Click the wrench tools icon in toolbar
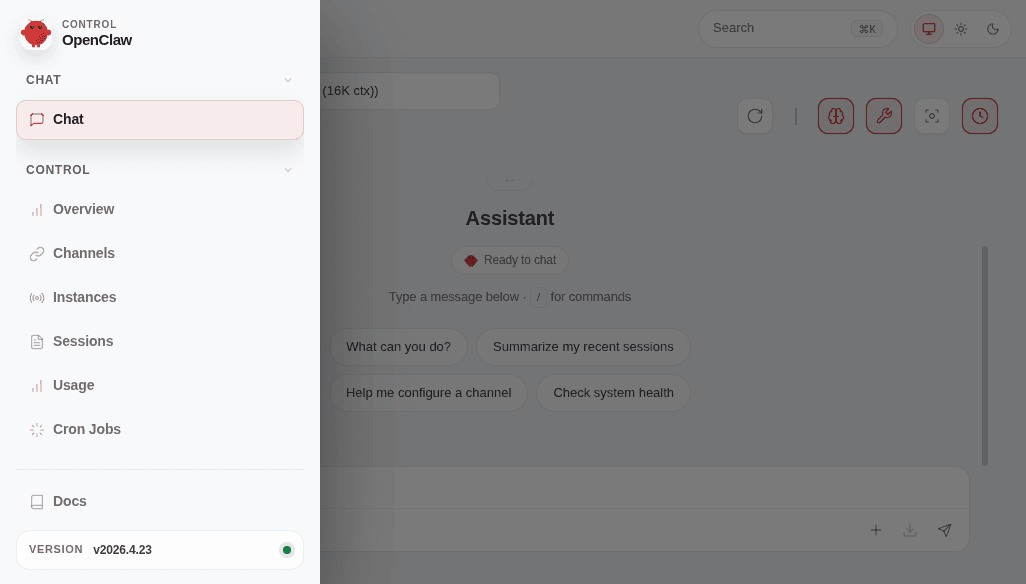Image resolution: width=1026 pixels, height=584 pixels. (x=884, y=116)
